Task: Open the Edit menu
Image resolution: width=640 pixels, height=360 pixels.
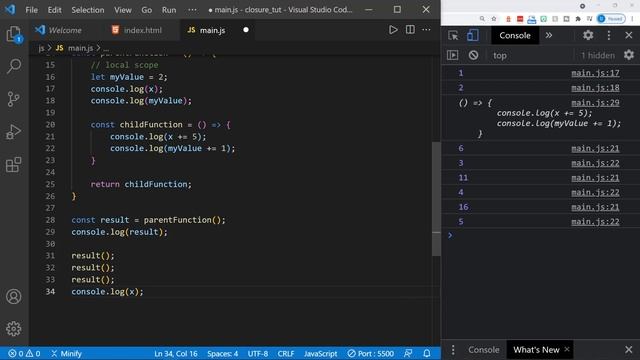Action: (x=54, y=10)
